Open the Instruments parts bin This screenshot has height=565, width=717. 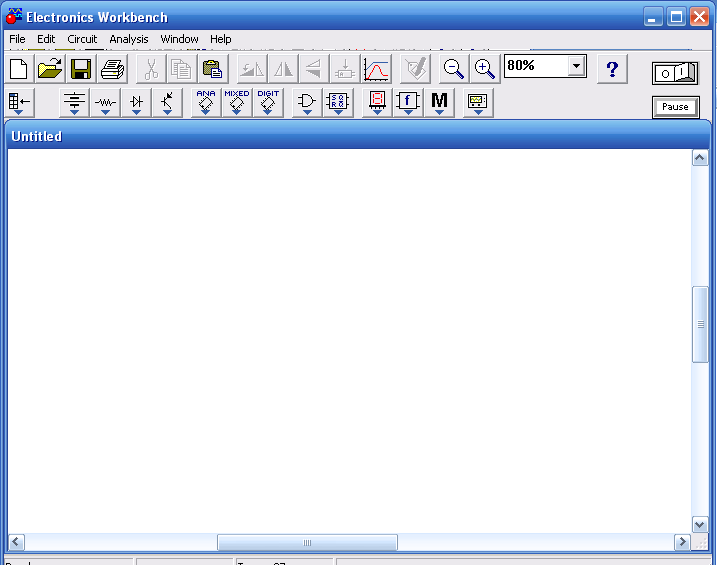[478, 103]
